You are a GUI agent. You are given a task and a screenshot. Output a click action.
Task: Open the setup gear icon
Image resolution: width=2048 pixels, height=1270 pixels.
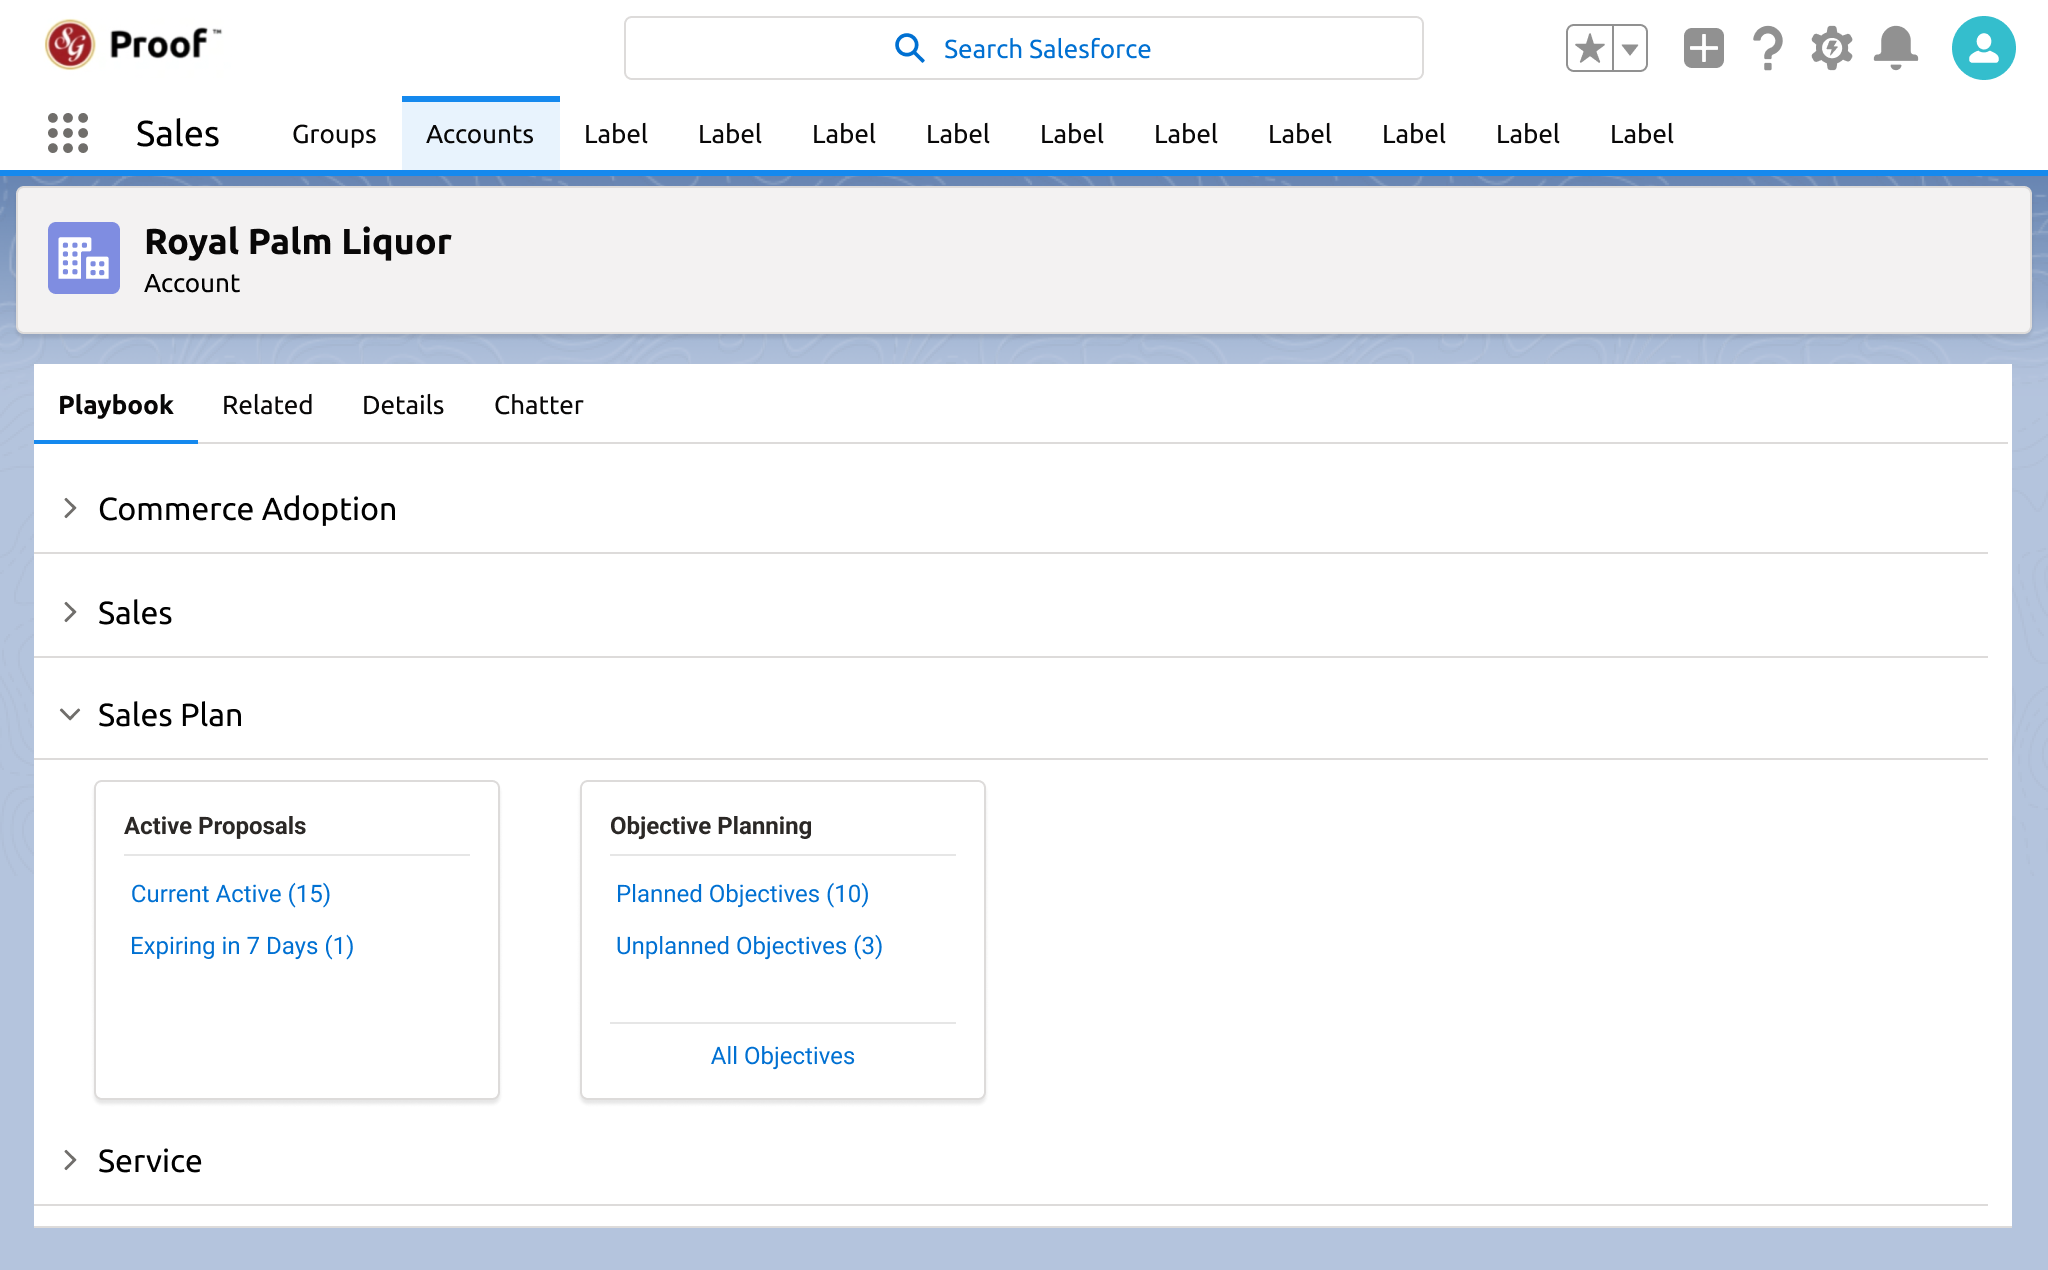pos(1831,48)
